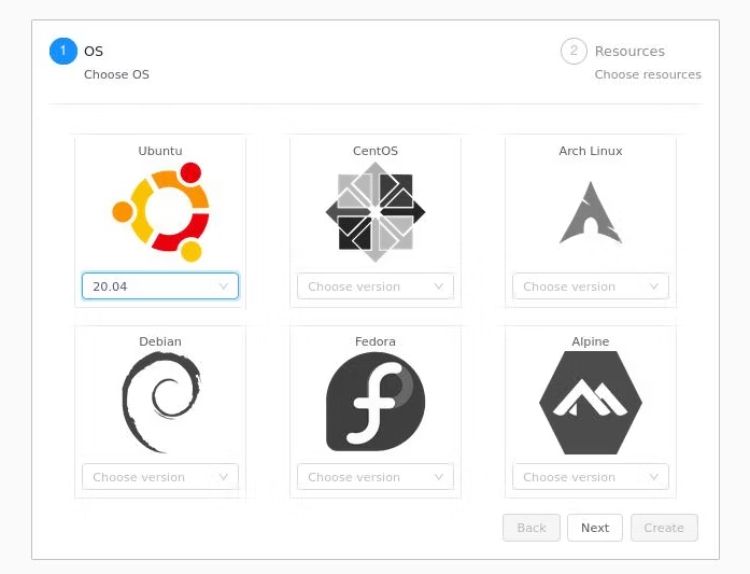Select step 1 circle icon
Screen dimensions: 750x574
click(63, 51)
